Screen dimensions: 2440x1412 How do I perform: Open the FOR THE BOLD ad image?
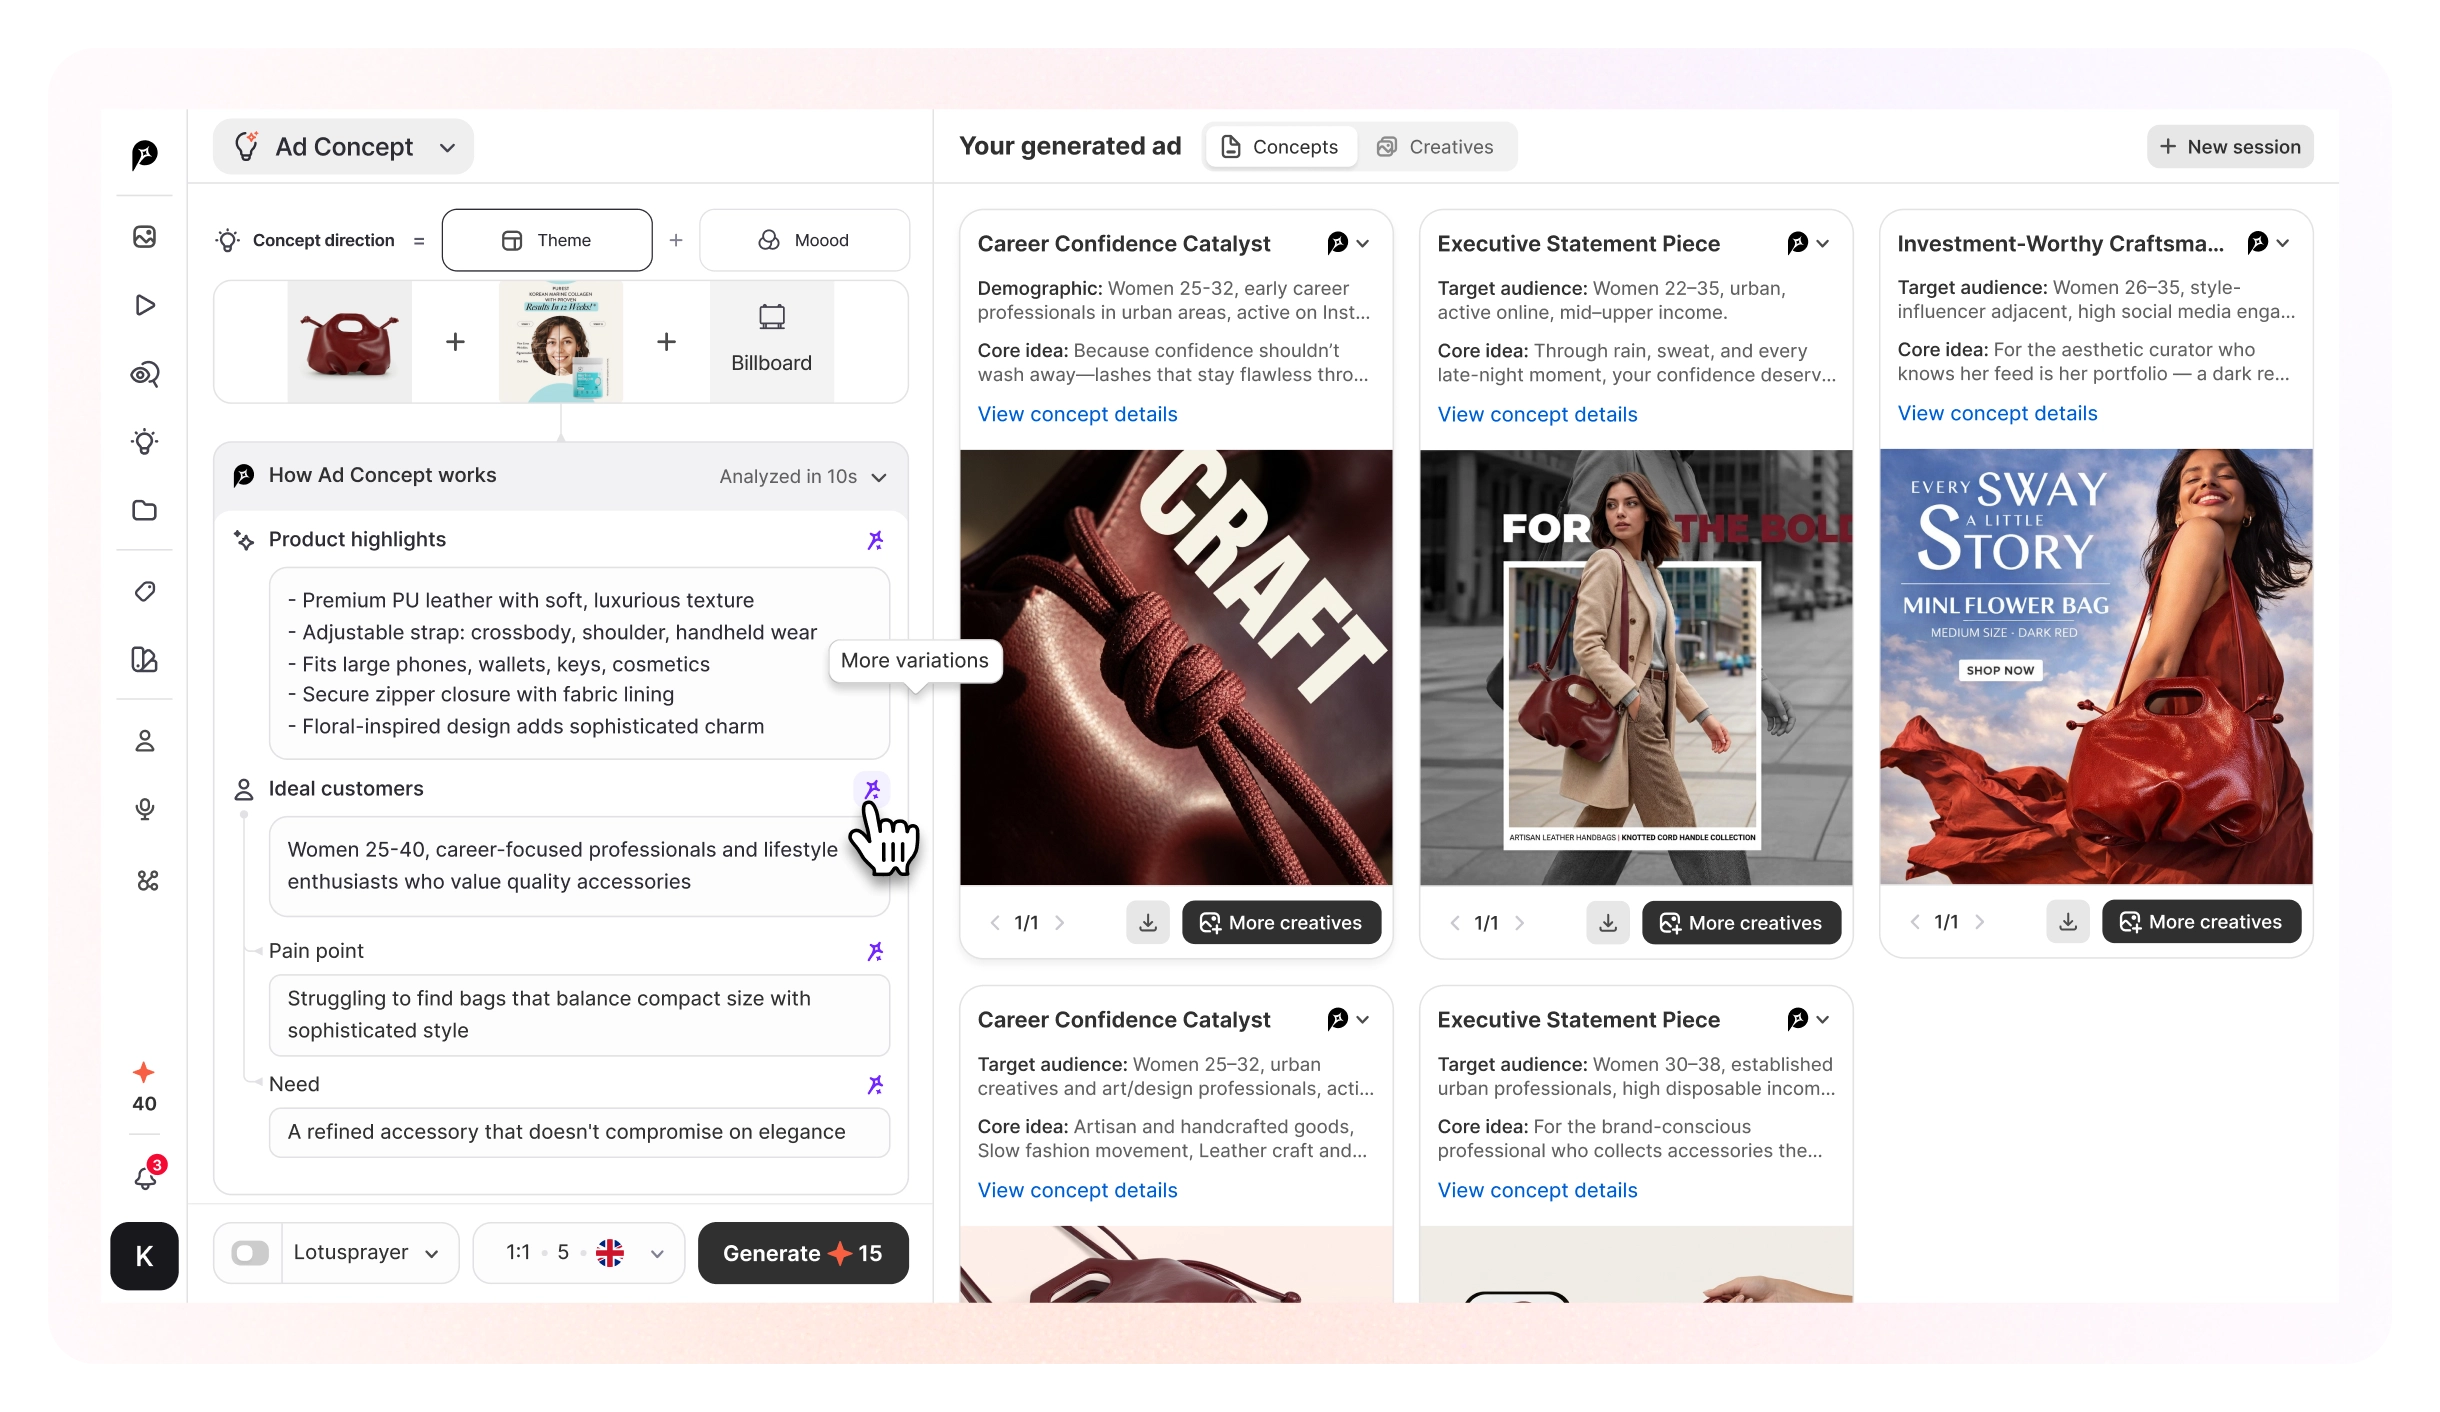pyautogui.click(x=1636, y=667)
